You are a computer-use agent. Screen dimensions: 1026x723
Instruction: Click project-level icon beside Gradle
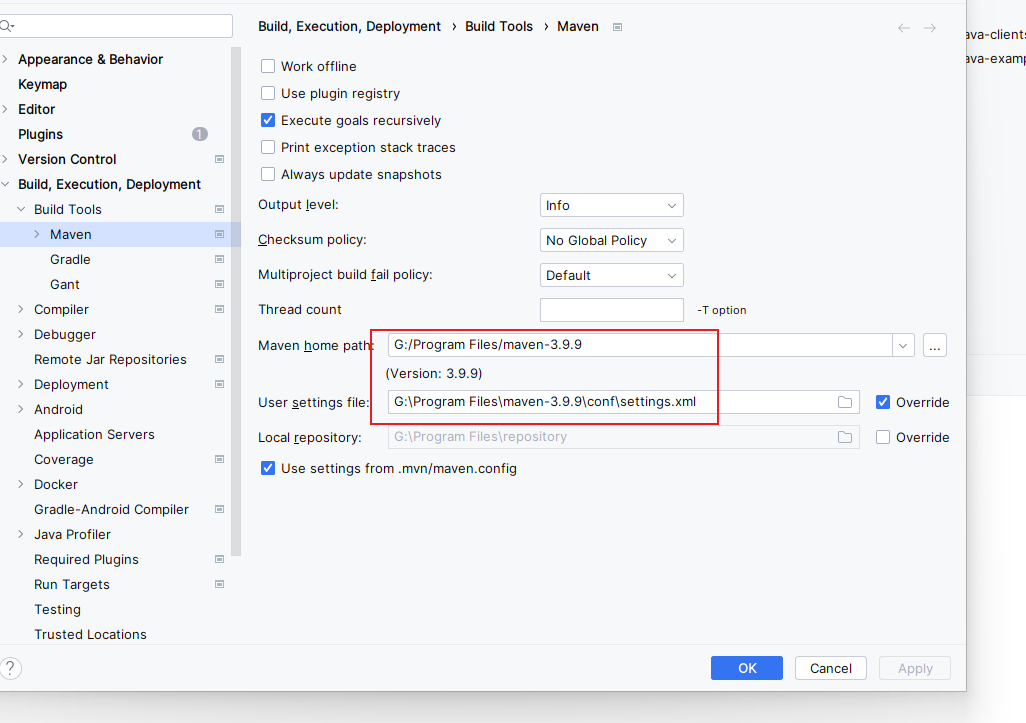220,259
